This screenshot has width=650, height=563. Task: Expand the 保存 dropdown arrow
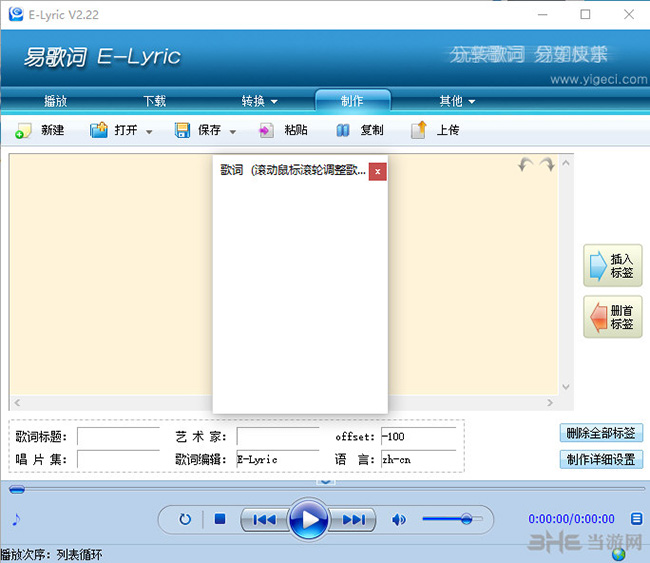click(233, 132)
